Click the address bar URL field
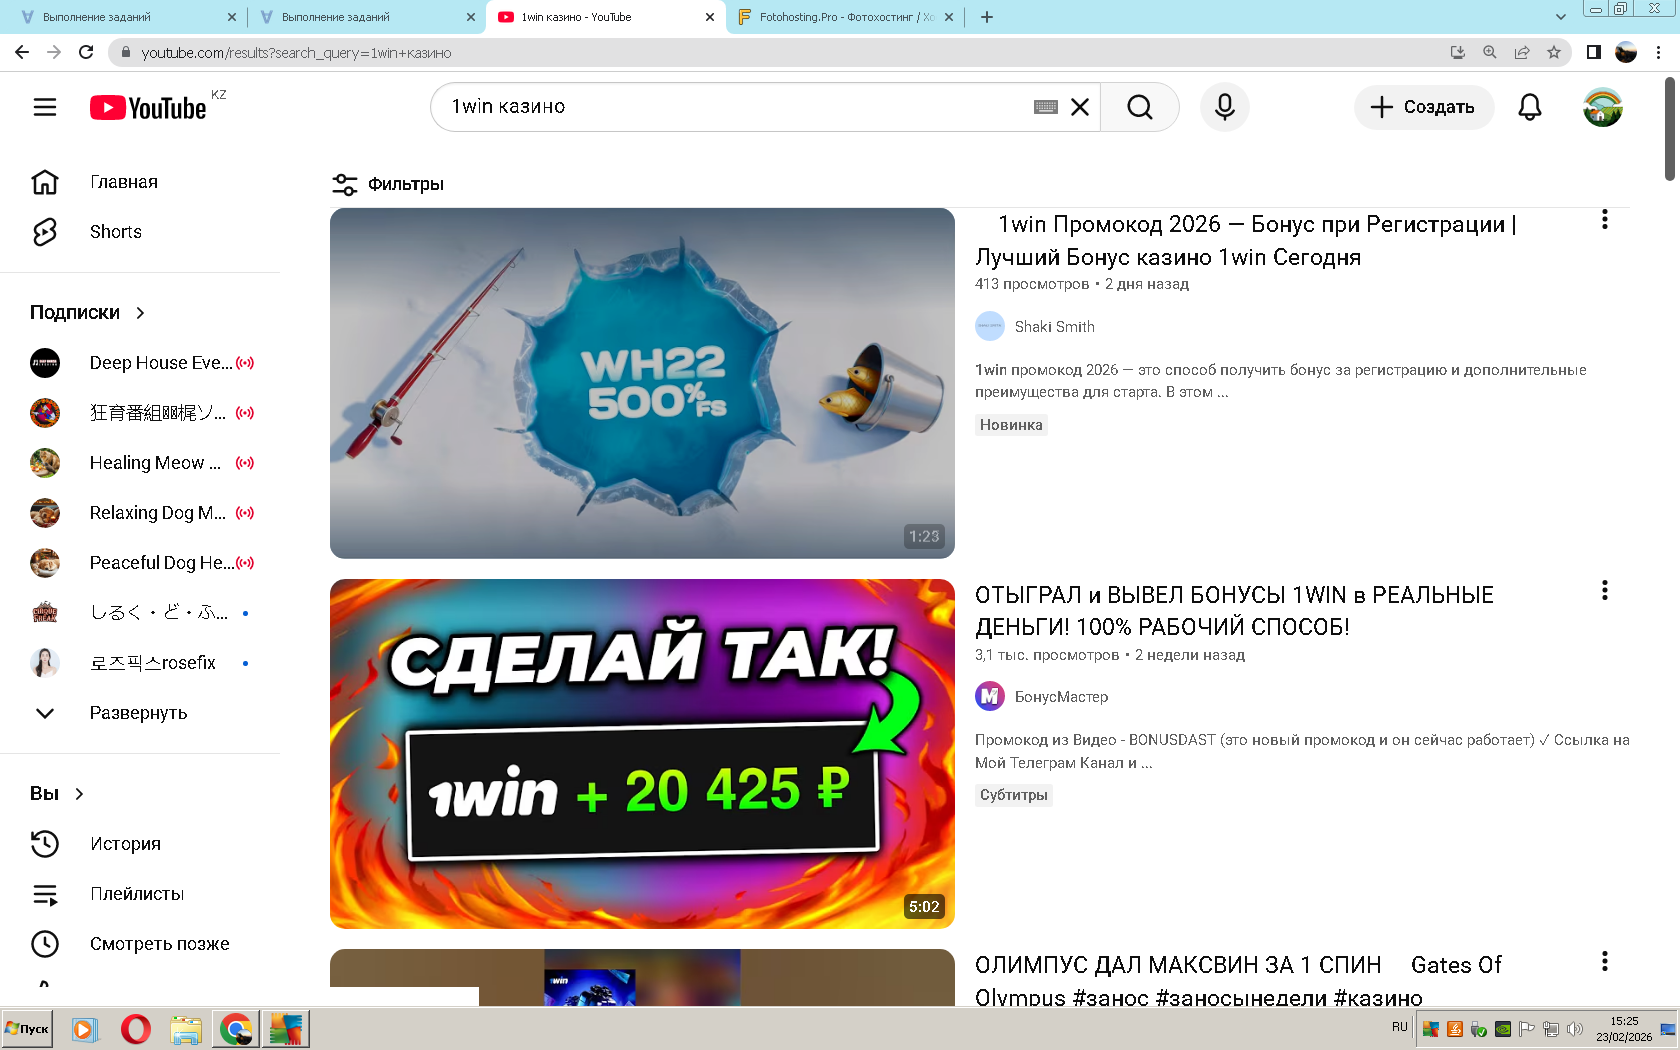1680x1050 pixels. click(x=780, y=53)
